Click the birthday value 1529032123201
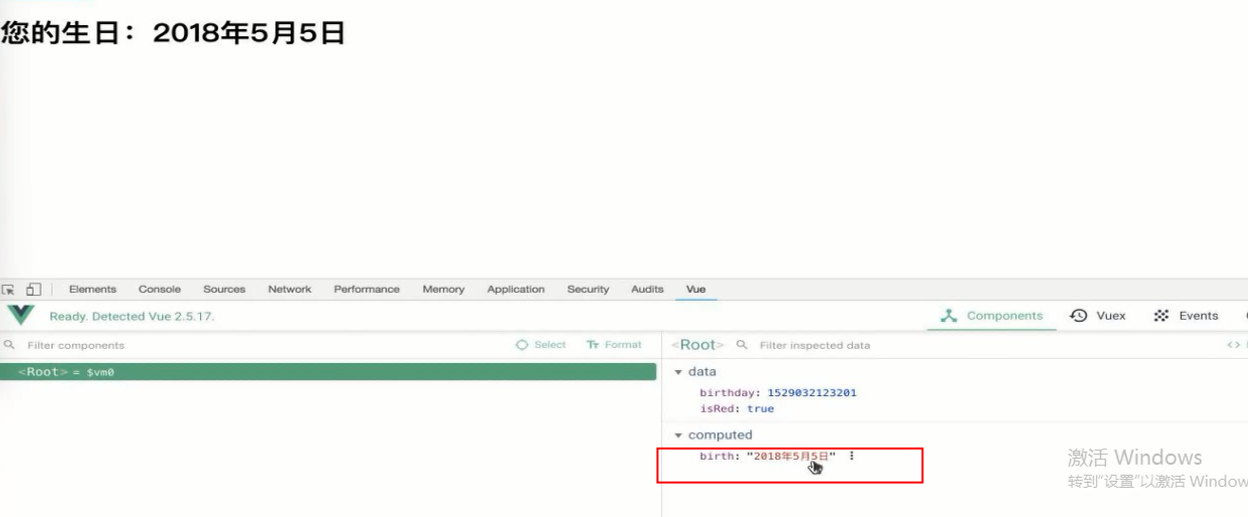The width and height of the screenshot is (1248, 517). pyautogui.click(x=812, y=393)
